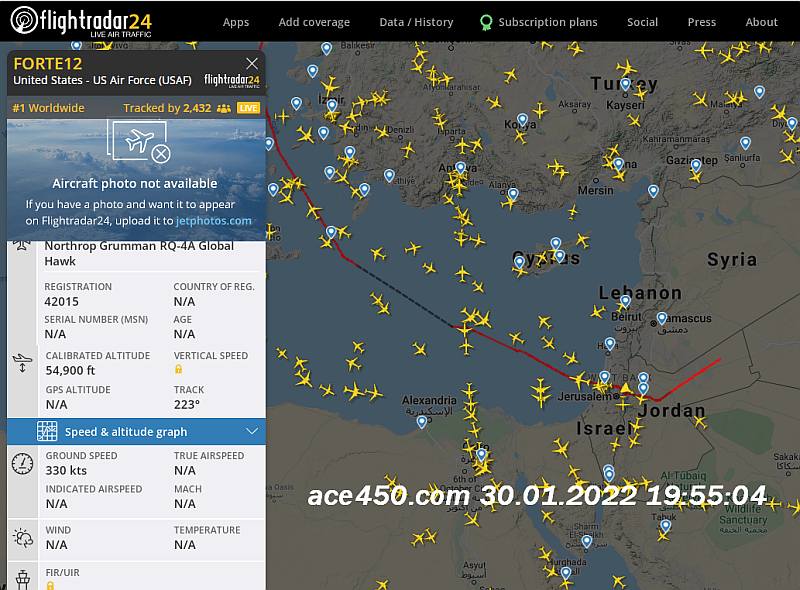The image size is (800, 590).
Task: Click the aircraft-photo-unavailable placeholder icon
Action: [x=140, y=142]
